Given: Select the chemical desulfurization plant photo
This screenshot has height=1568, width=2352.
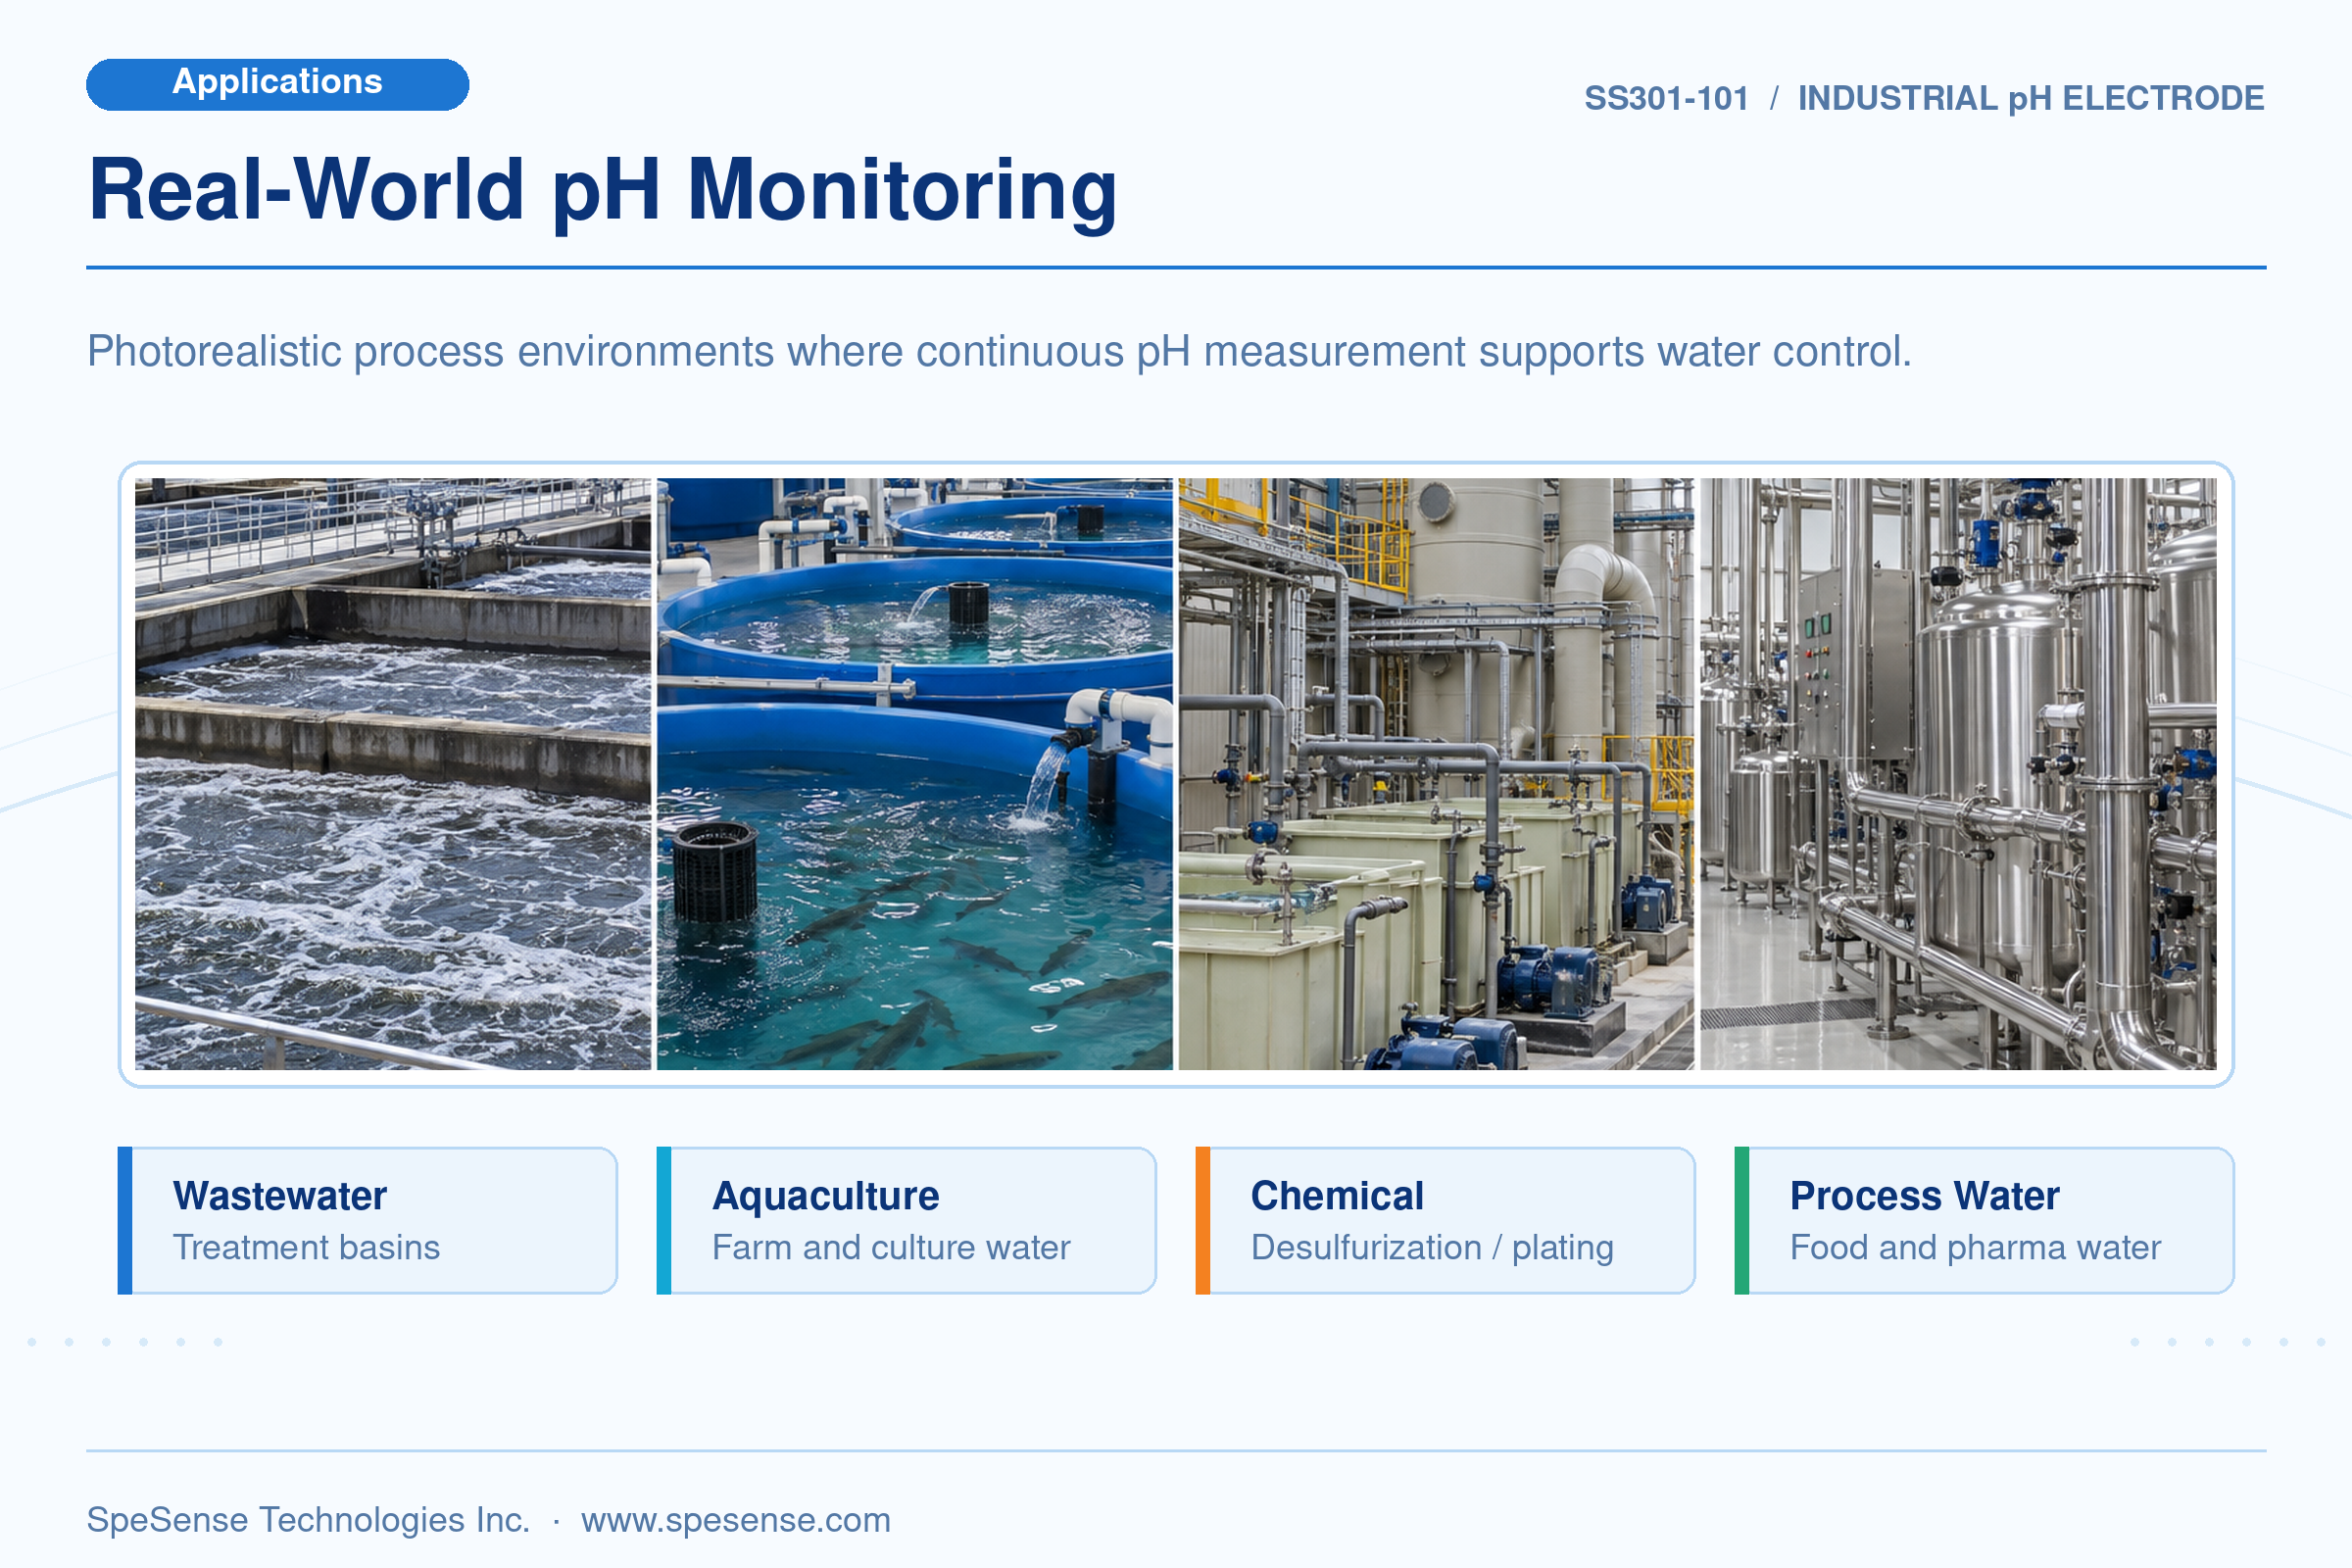Looking at the screenshot, I should coord(1436,773).
